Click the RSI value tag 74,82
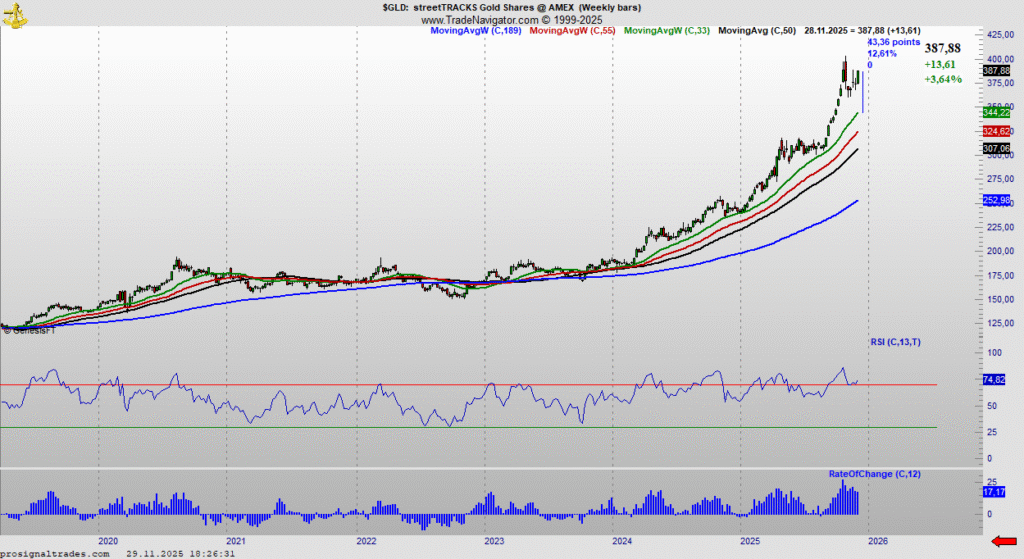Viewport: 1024px width, 559px height. 994,380
